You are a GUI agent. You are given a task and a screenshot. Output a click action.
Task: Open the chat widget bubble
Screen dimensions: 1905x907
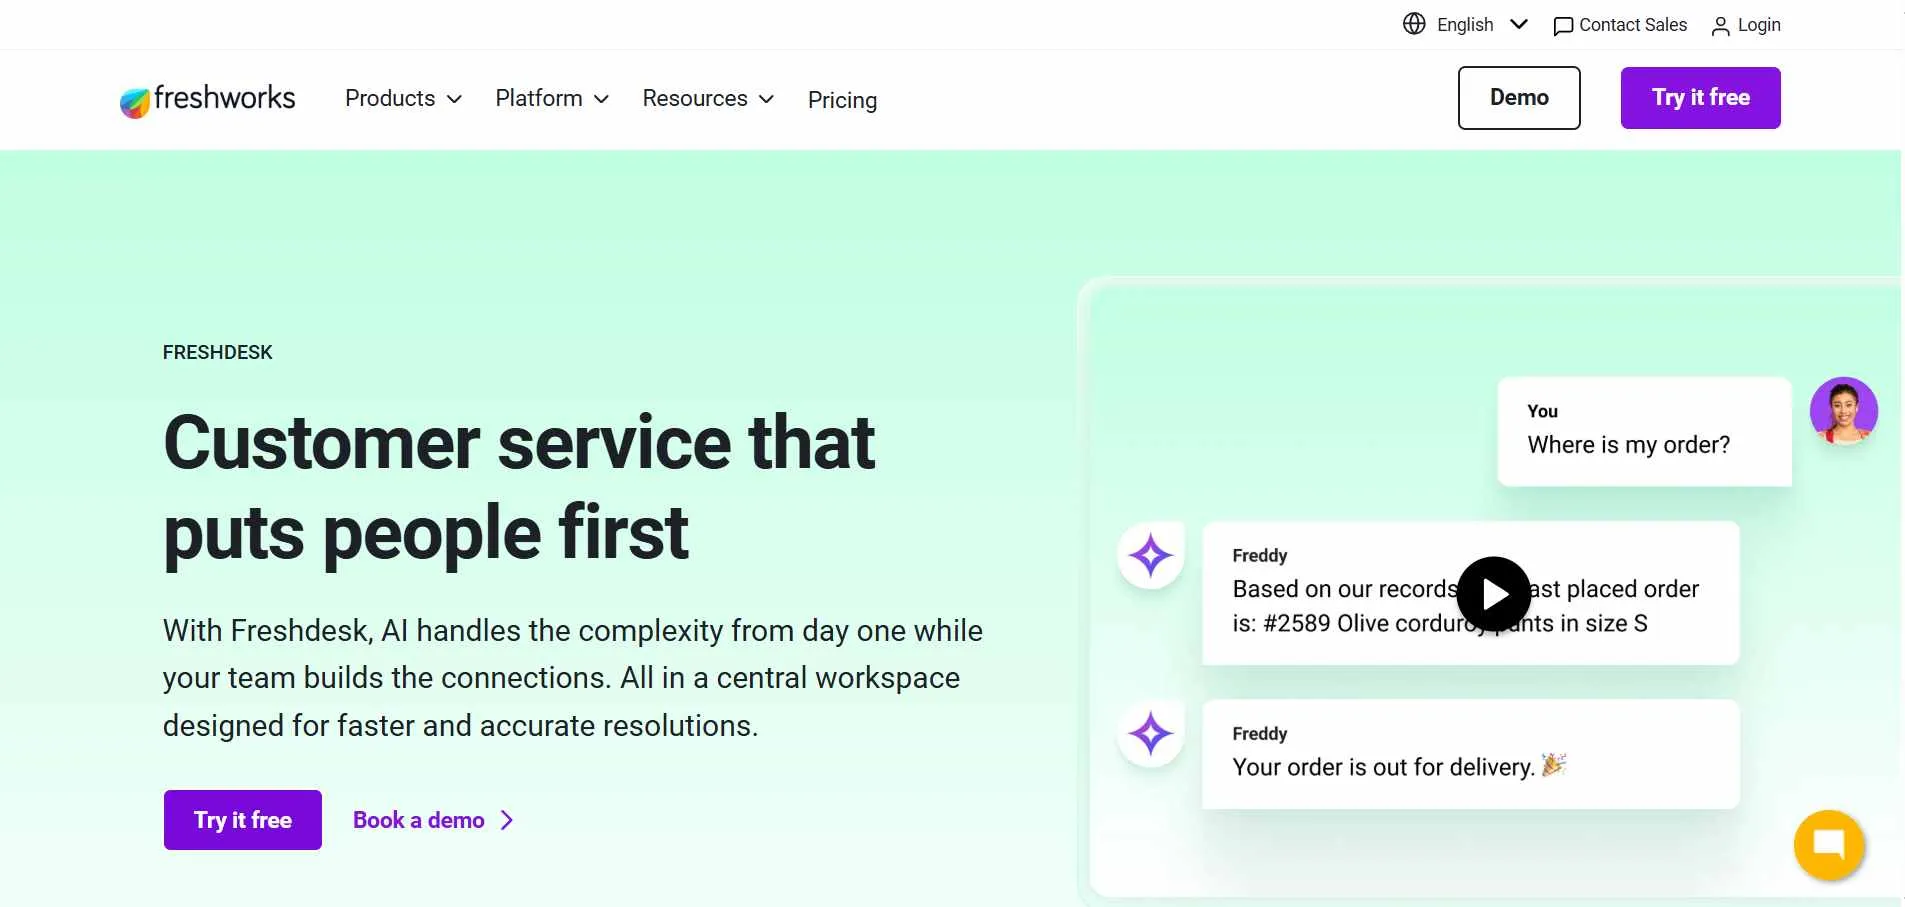1828,845
